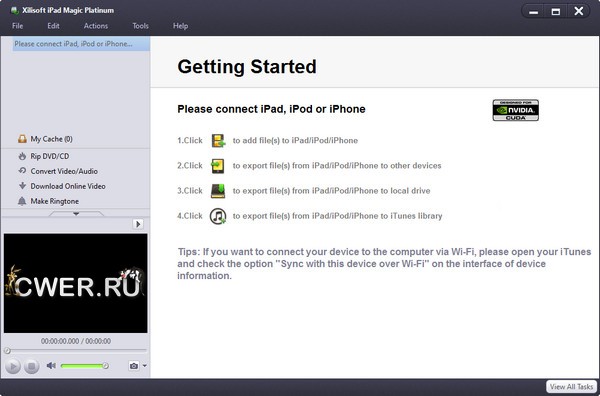This screenshot has width=600, height=396.
Task: Adjust the green volume slider
Action: pyautogui.click(x=84, y=366)
